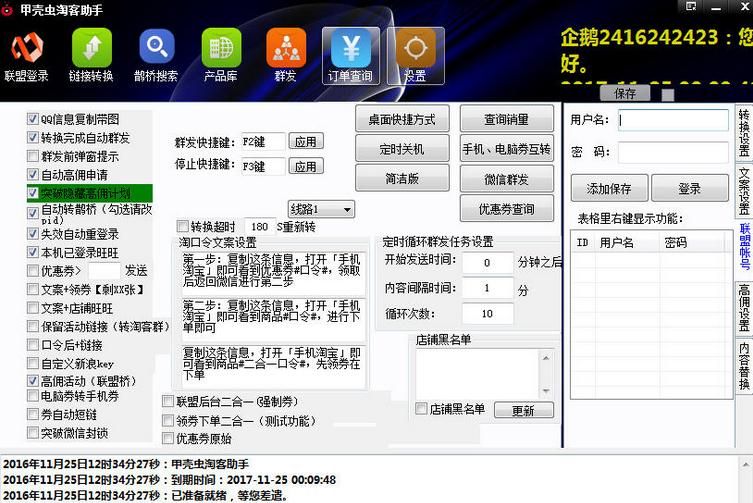Check the 店铺黑名单 checkbox
The width and height of the screenshot is (753, 503).
421,409
